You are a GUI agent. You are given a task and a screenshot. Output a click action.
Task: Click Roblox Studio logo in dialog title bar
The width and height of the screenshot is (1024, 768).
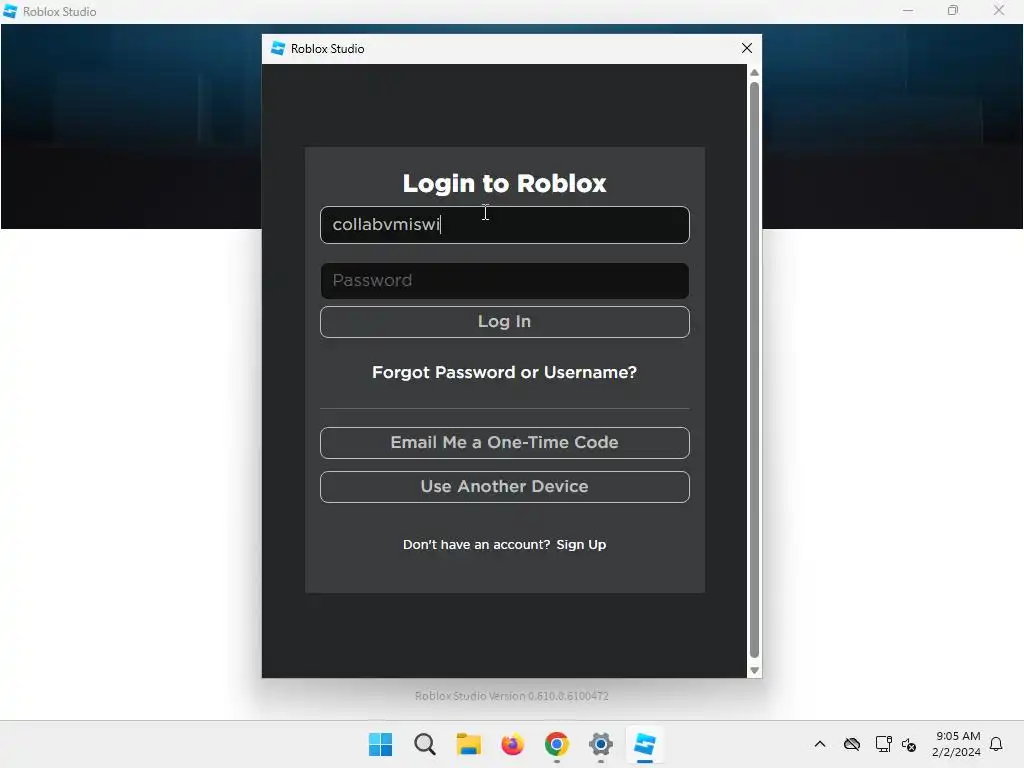(278, 48)
